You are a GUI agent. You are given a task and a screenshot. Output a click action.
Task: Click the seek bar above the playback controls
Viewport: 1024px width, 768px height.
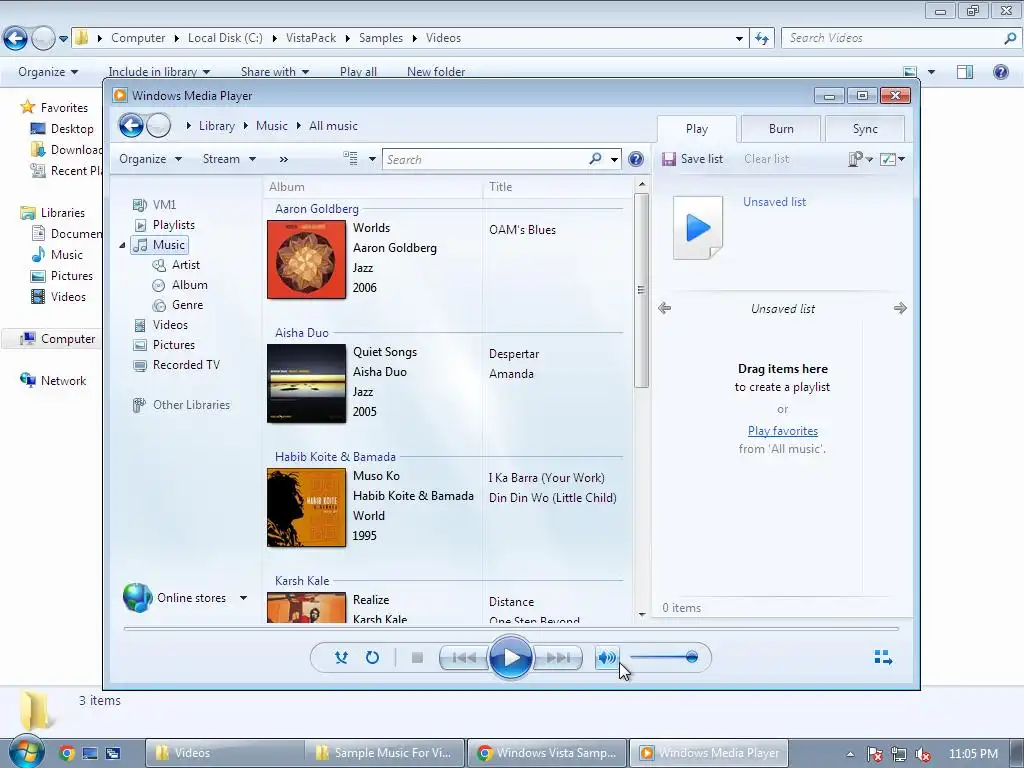pyautogui.click(x=511, y=629)
